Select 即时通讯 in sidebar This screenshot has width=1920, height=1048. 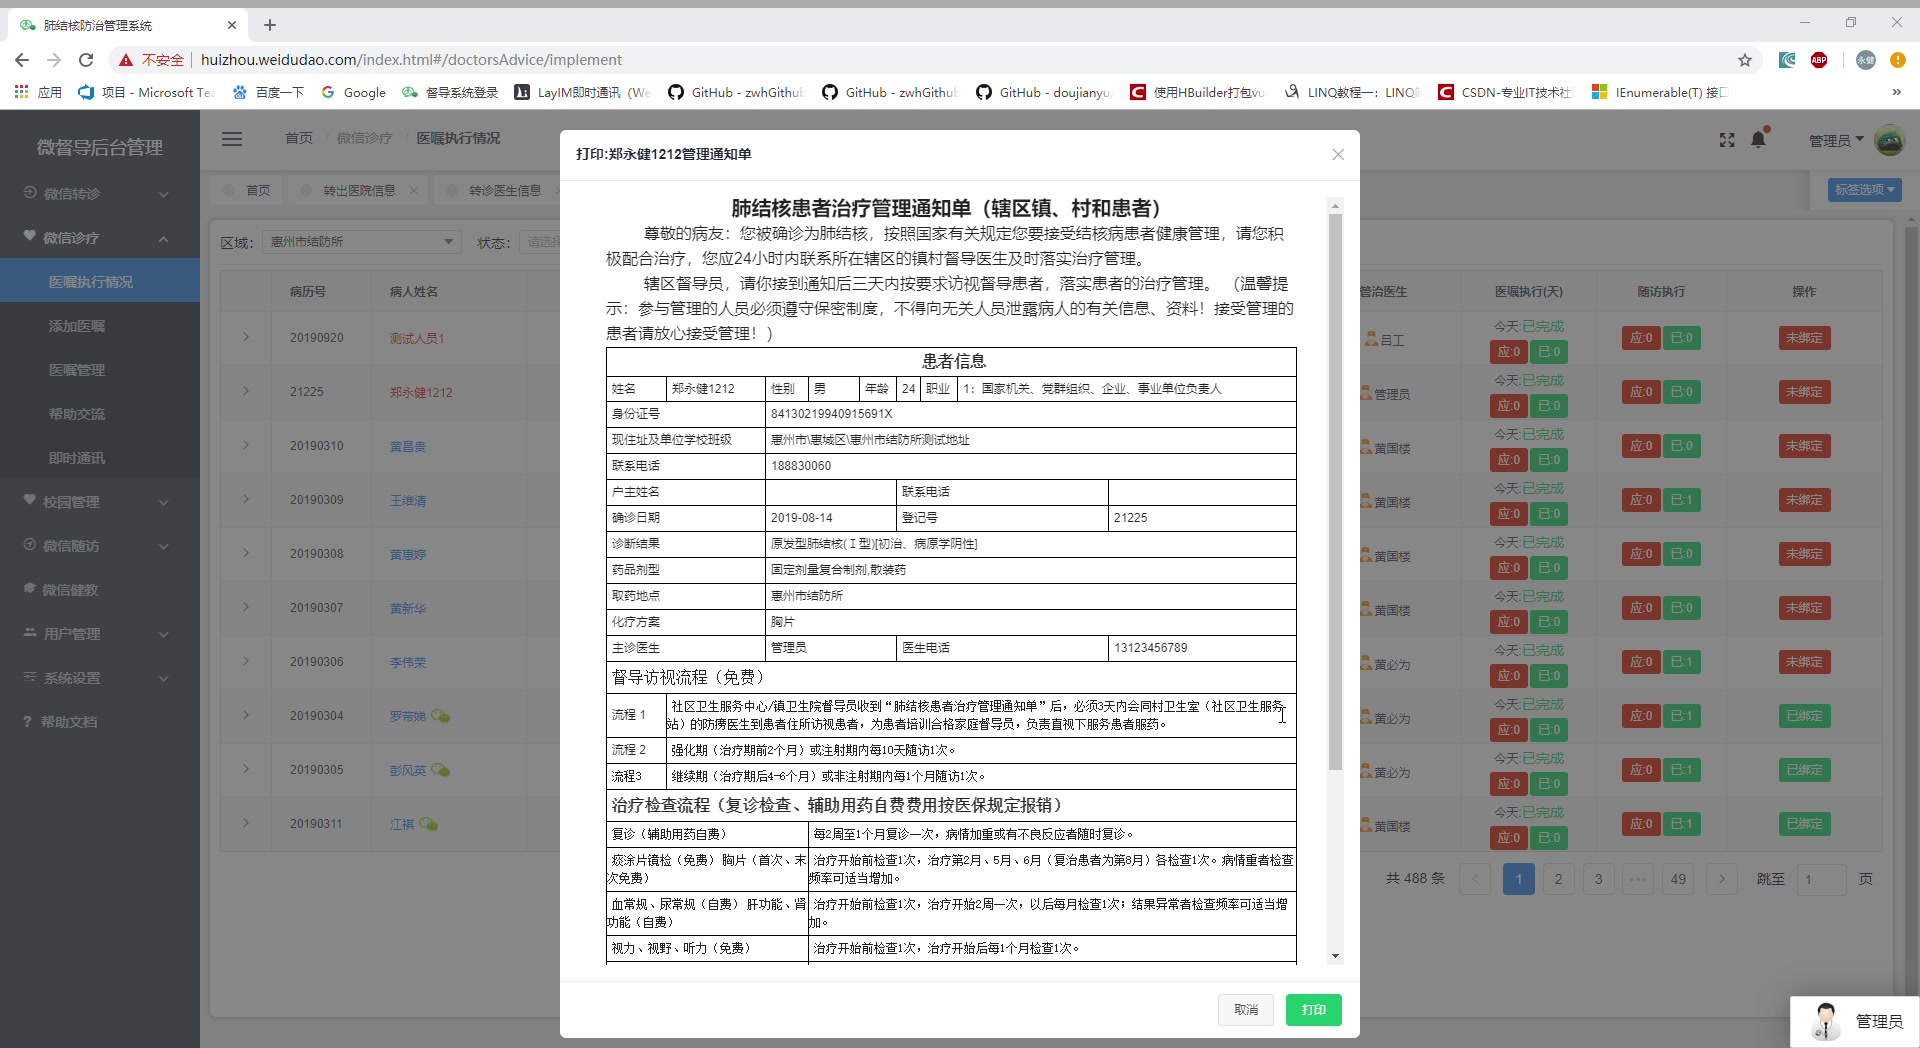click(x=100, y=458)
